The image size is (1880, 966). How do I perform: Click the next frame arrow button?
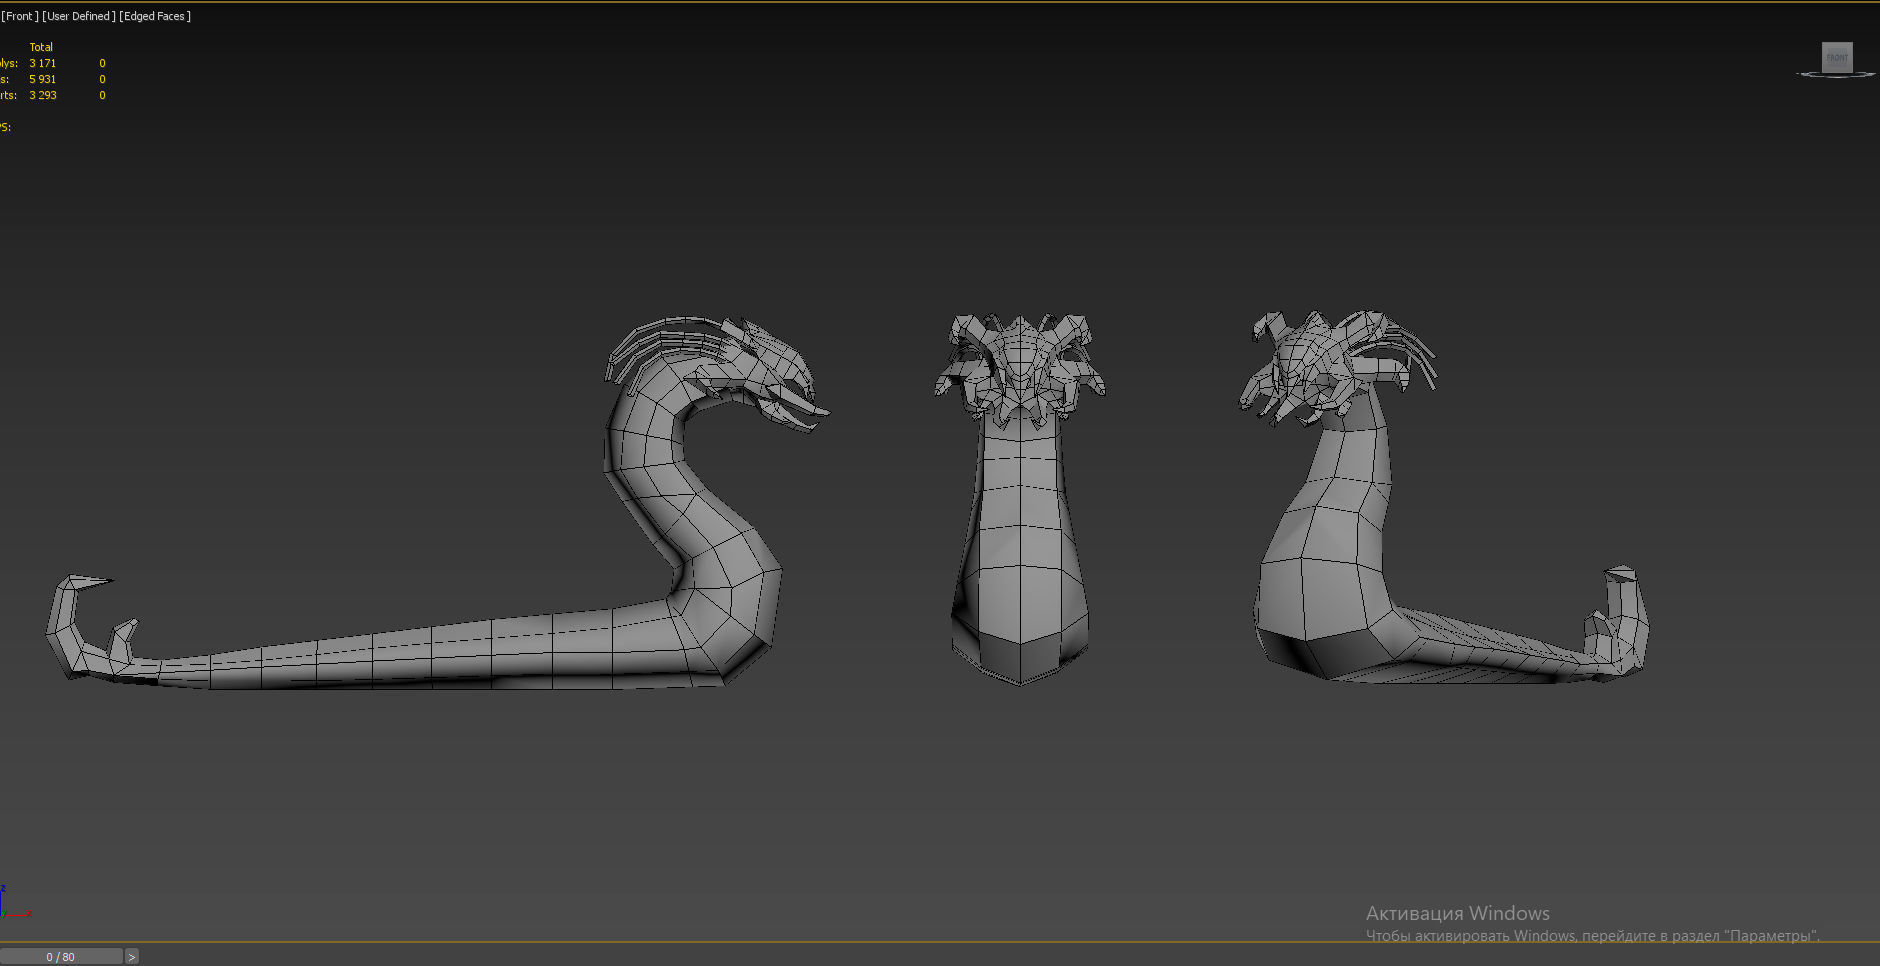(131, 956)
